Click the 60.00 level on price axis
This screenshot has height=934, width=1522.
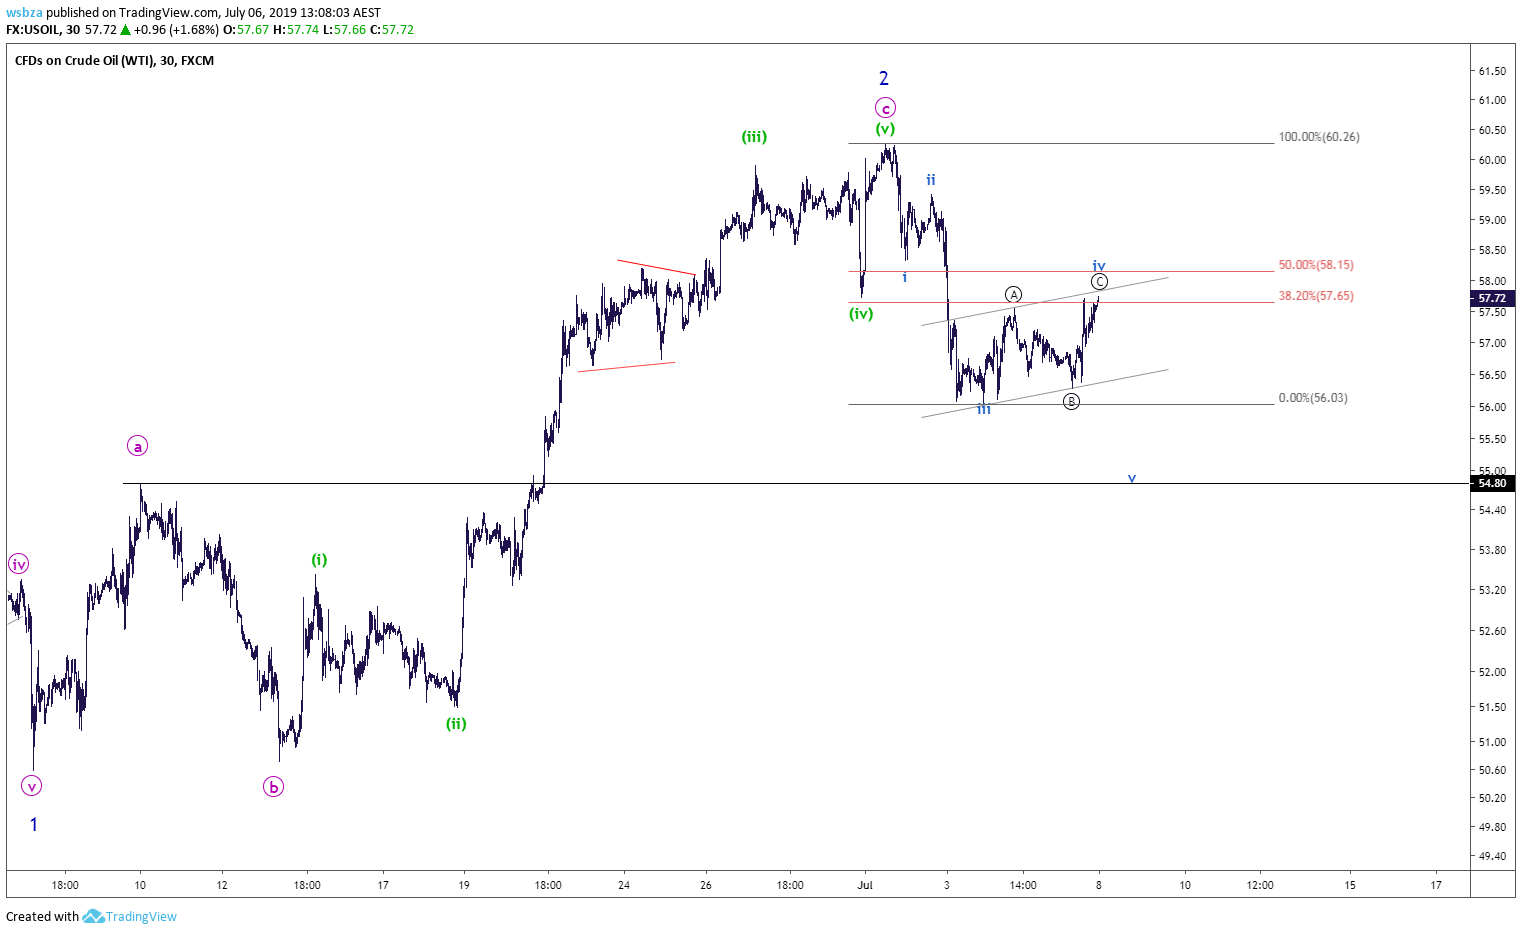(1492, 160)
